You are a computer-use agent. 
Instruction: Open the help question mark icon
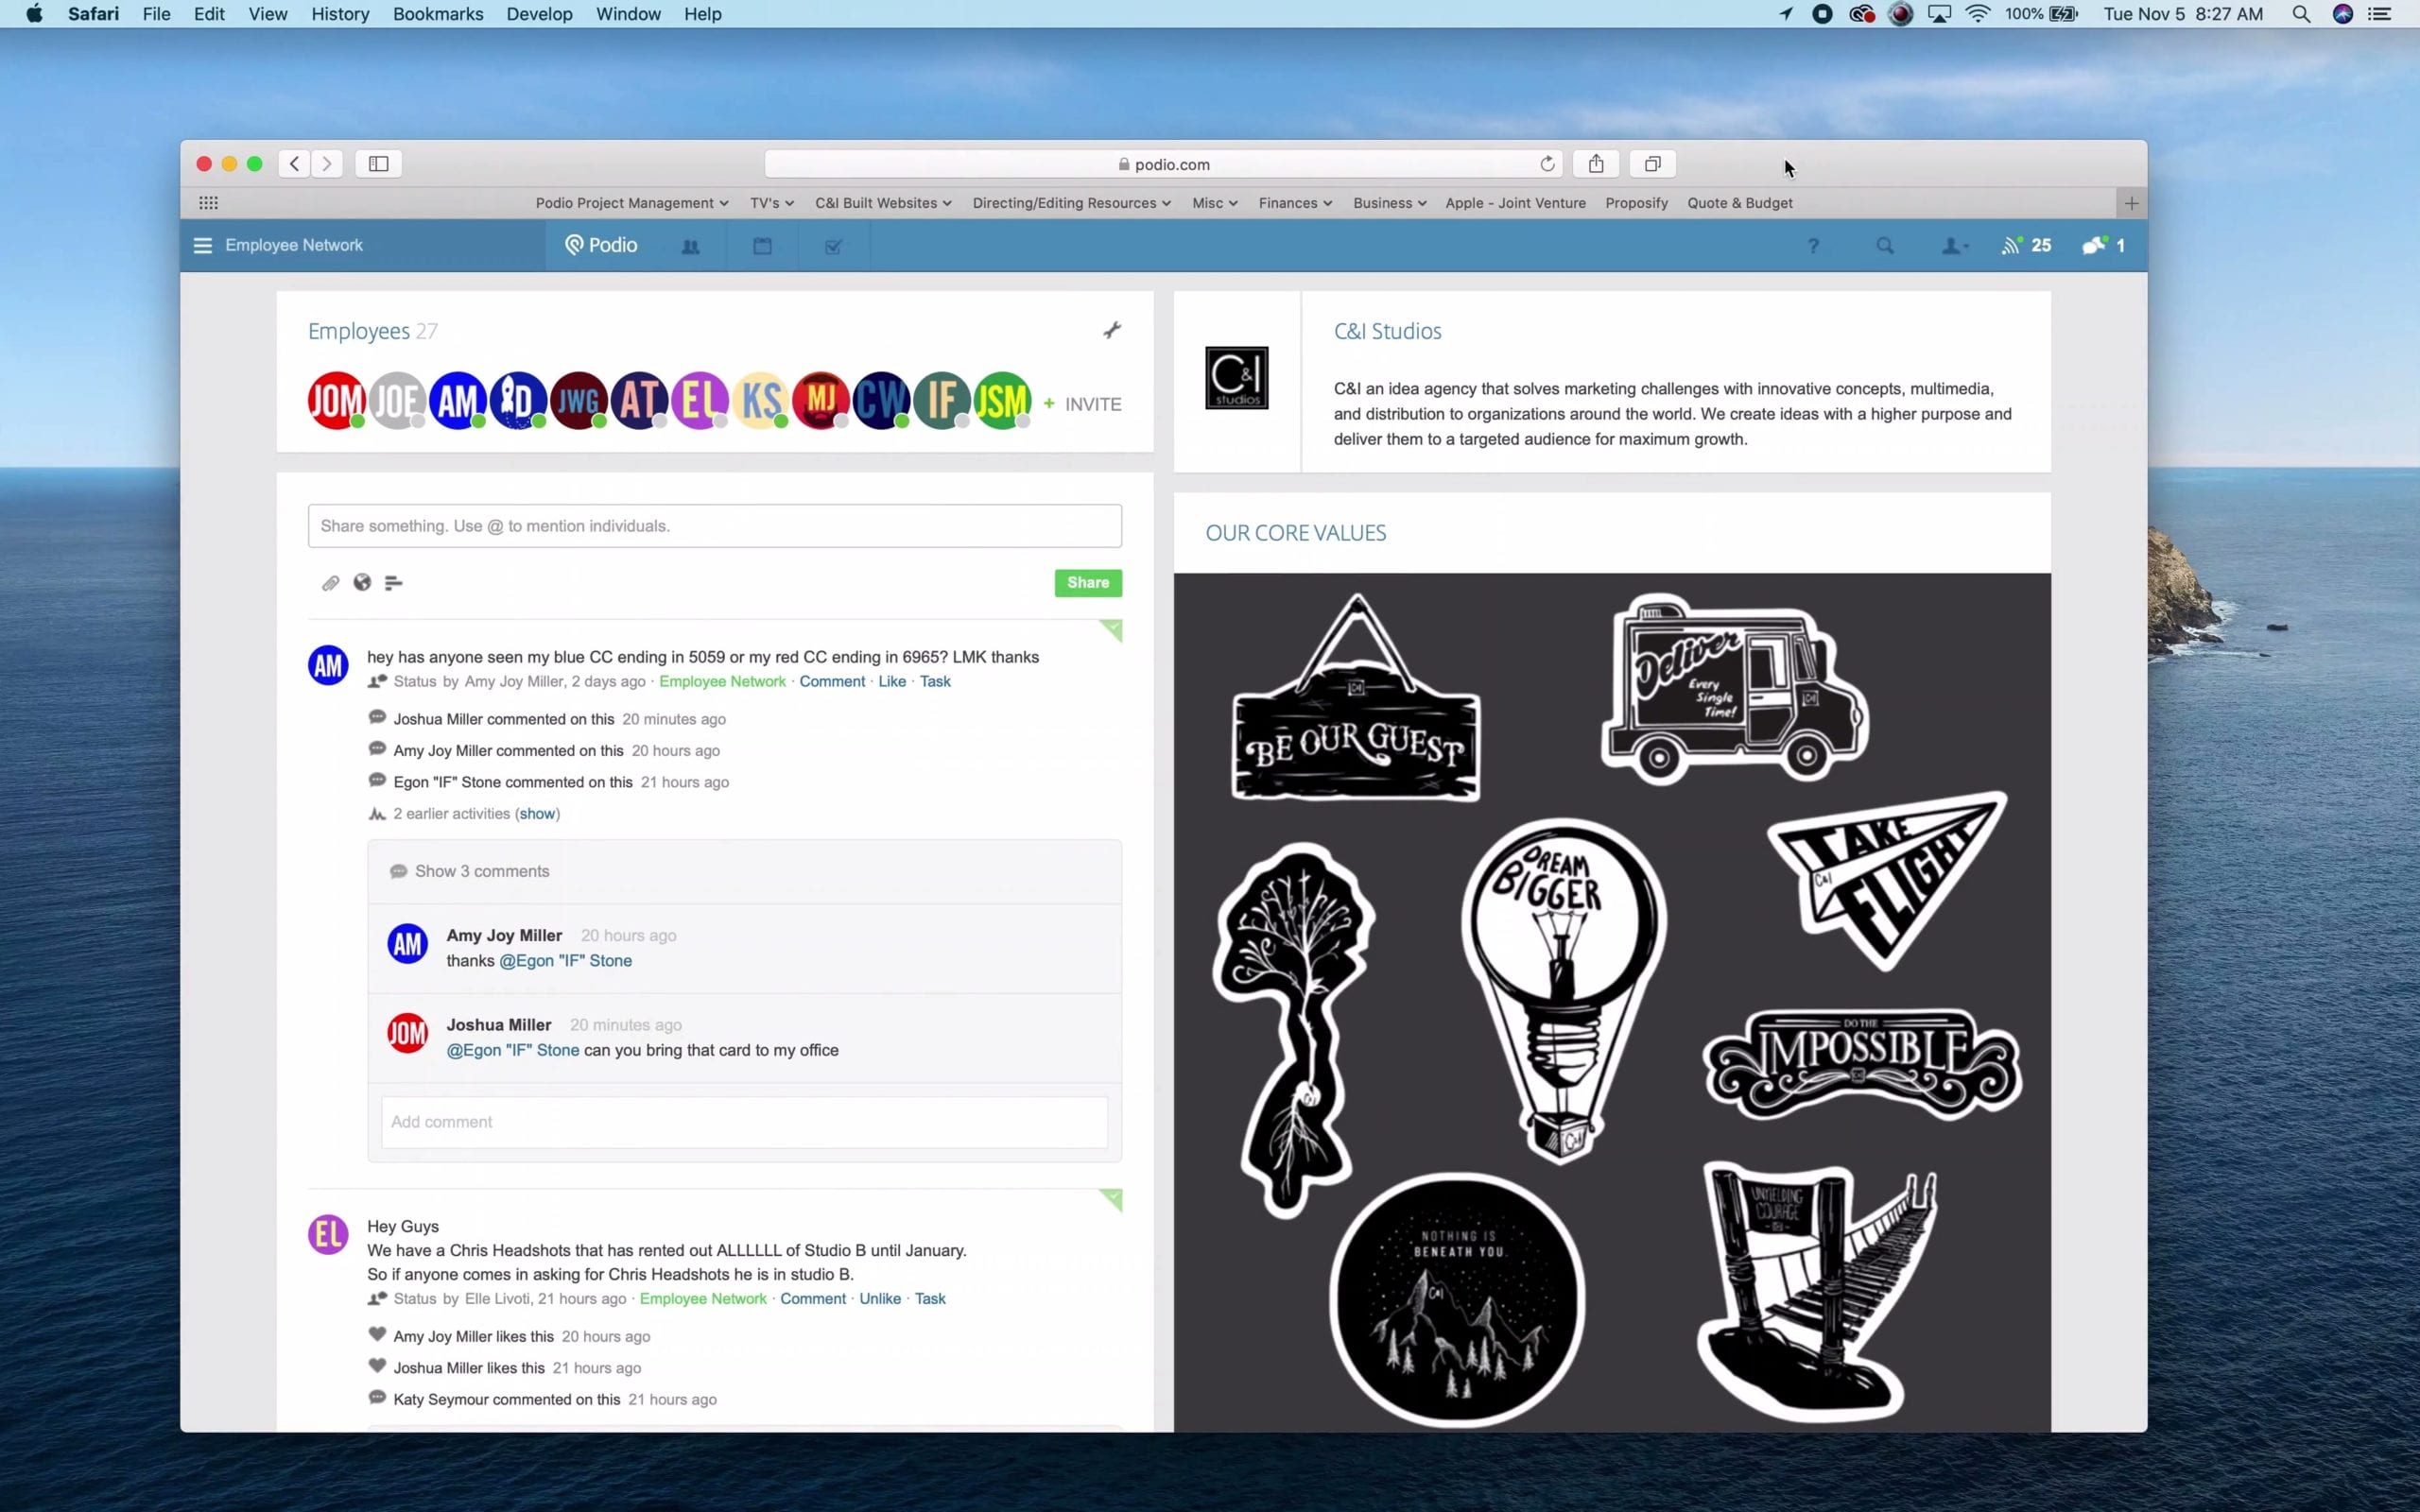pyautogui.click(x=1813, y=246)
